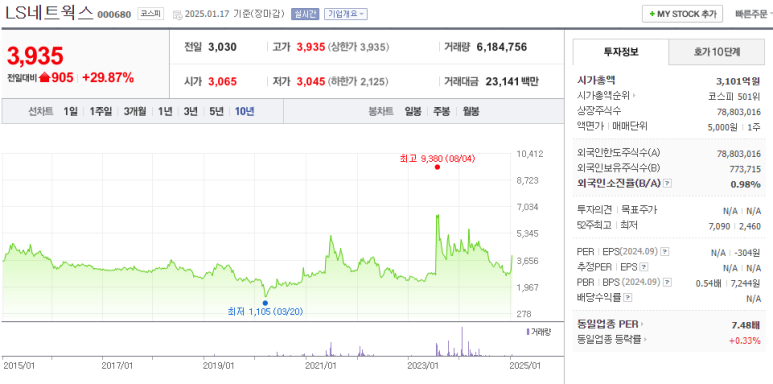Select the 1일 line chart period
Screen dimensions: 773x384
[x=70, y=111]
